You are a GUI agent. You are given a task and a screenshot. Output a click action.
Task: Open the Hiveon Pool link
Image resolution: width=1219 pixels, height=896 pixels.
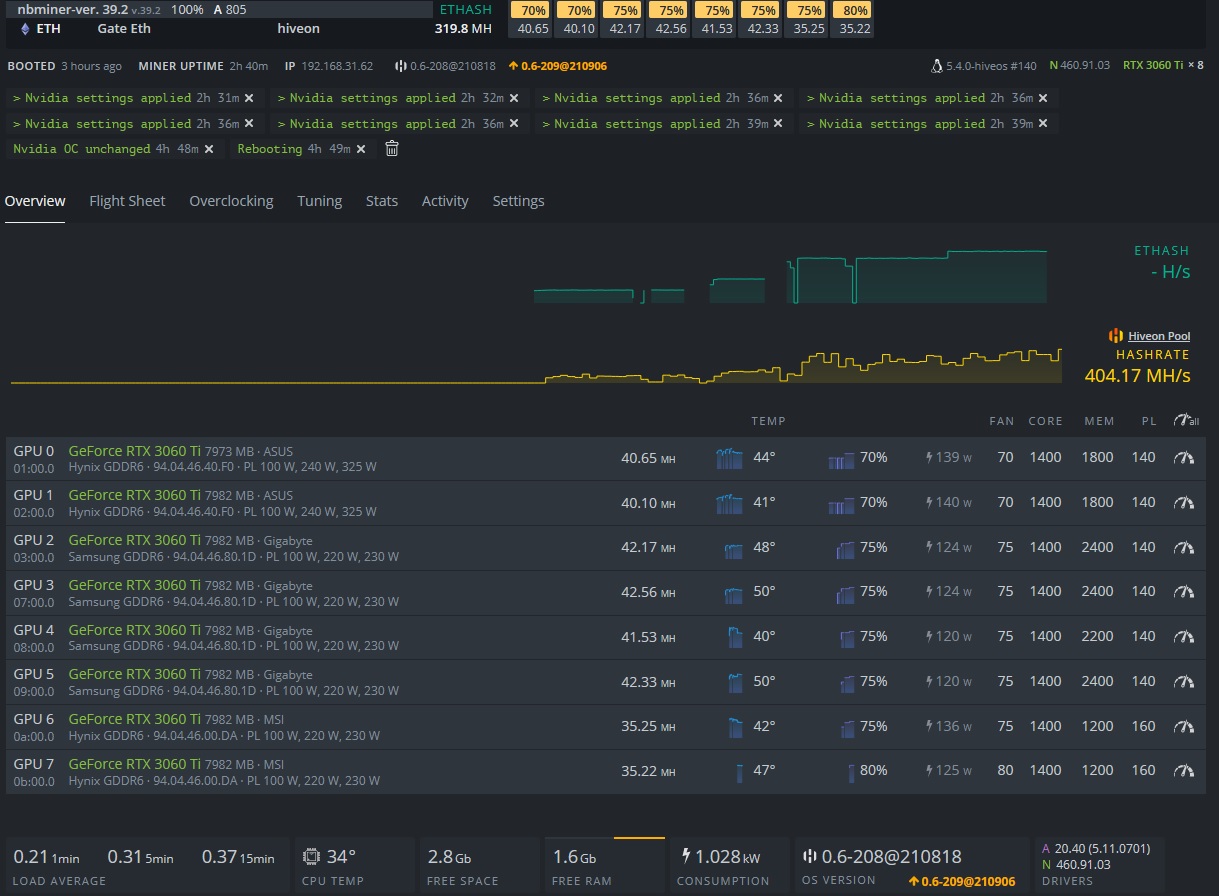click(x=1159, y=336)
